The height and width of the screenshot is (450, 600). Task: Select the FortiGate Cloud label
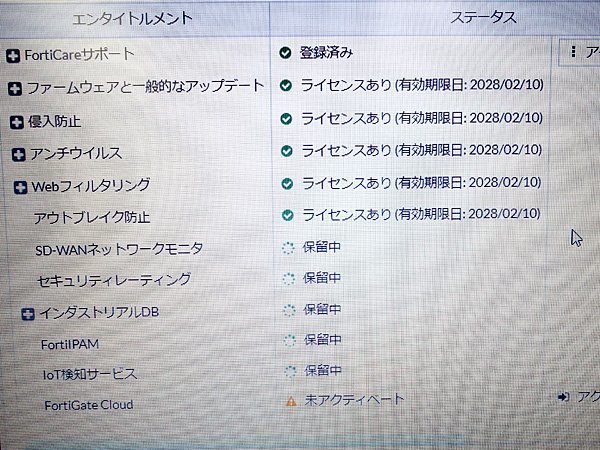89,405
